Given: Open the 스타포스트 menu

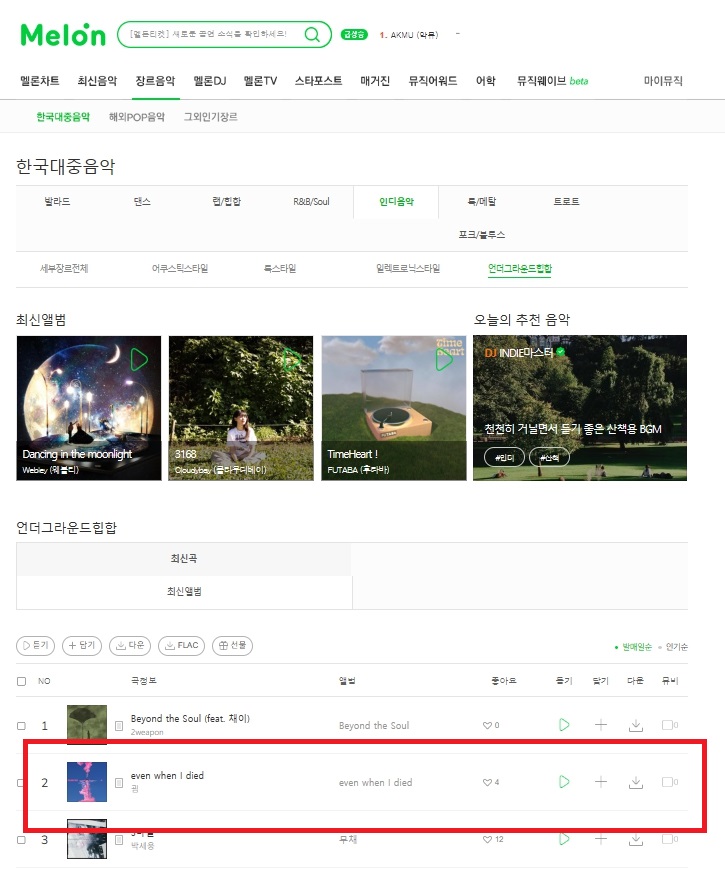Looking at the screenshot, I should tap(318, 81).
